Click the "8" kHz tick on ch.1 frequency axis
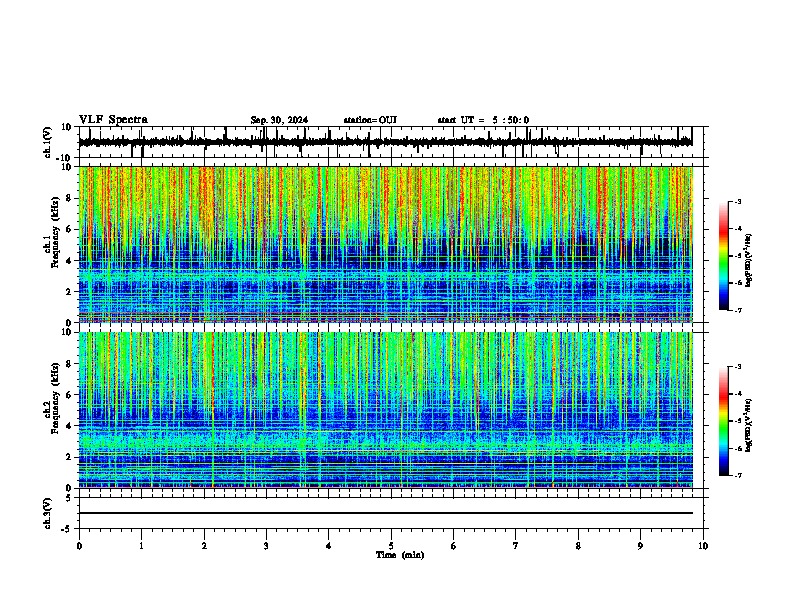Viewport: 792px width, 612px height. point(70,198)
